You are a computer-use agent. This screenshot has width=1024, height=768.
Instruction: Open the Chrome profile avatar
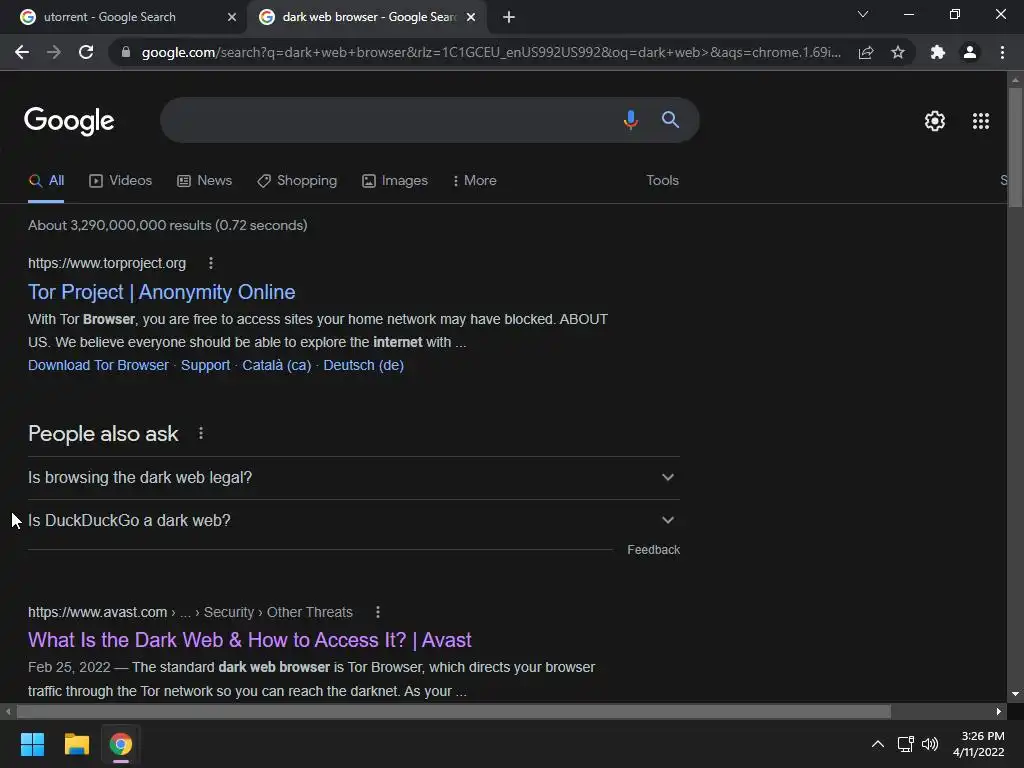(x=970, y=52)
